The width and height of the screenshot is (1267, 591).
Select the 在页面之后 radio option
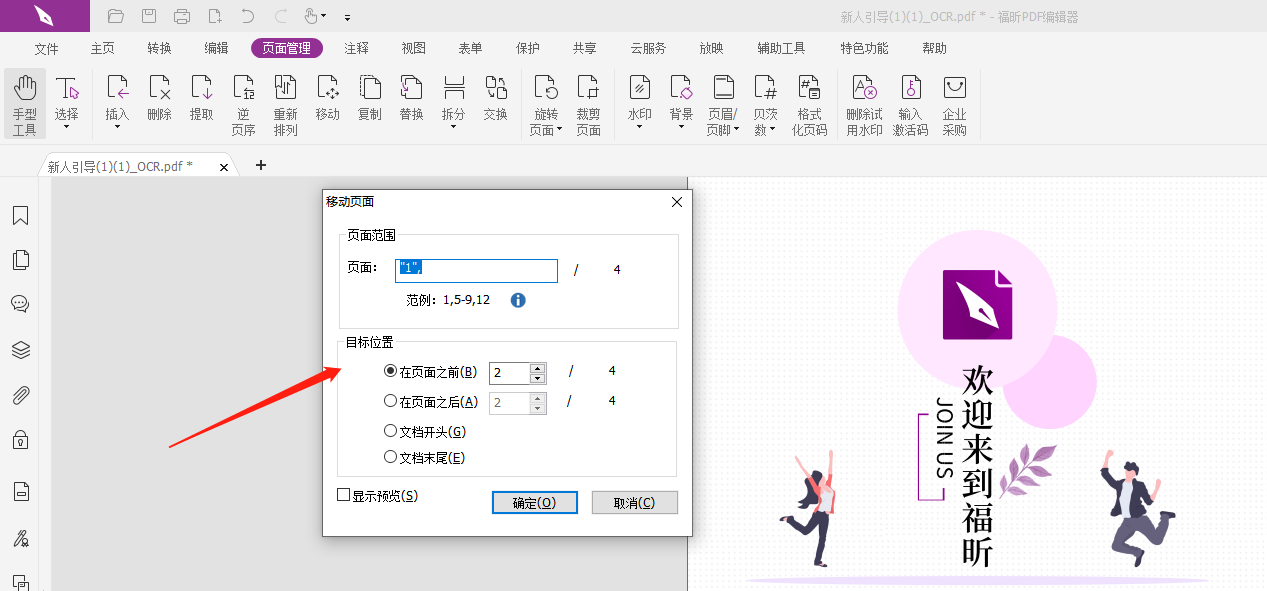391,400
